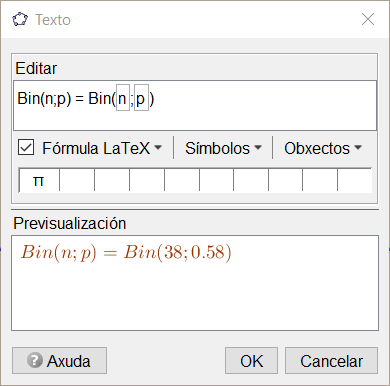The image size is (390, 386).
Task: Open the Obxectos dropdown list
Action: 323,148
